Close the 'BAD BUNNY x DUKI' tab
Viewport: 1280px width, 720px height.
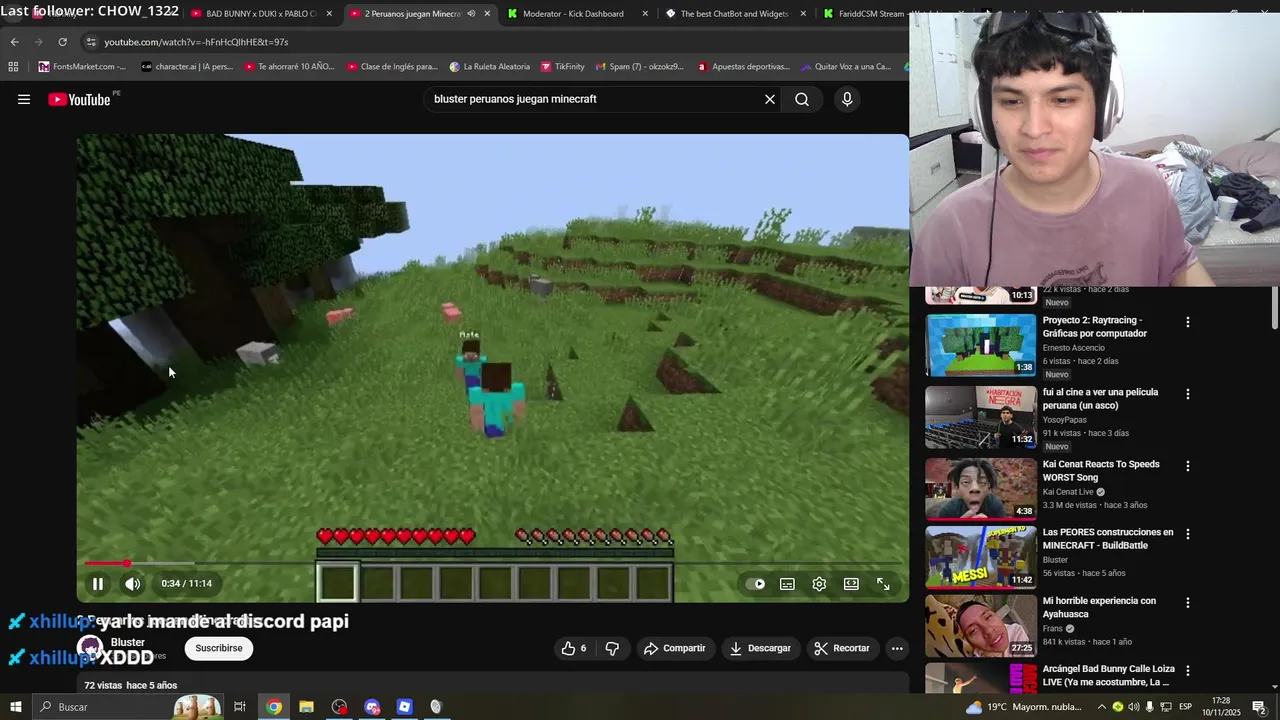pyautogui.click(x=329, y=14)
